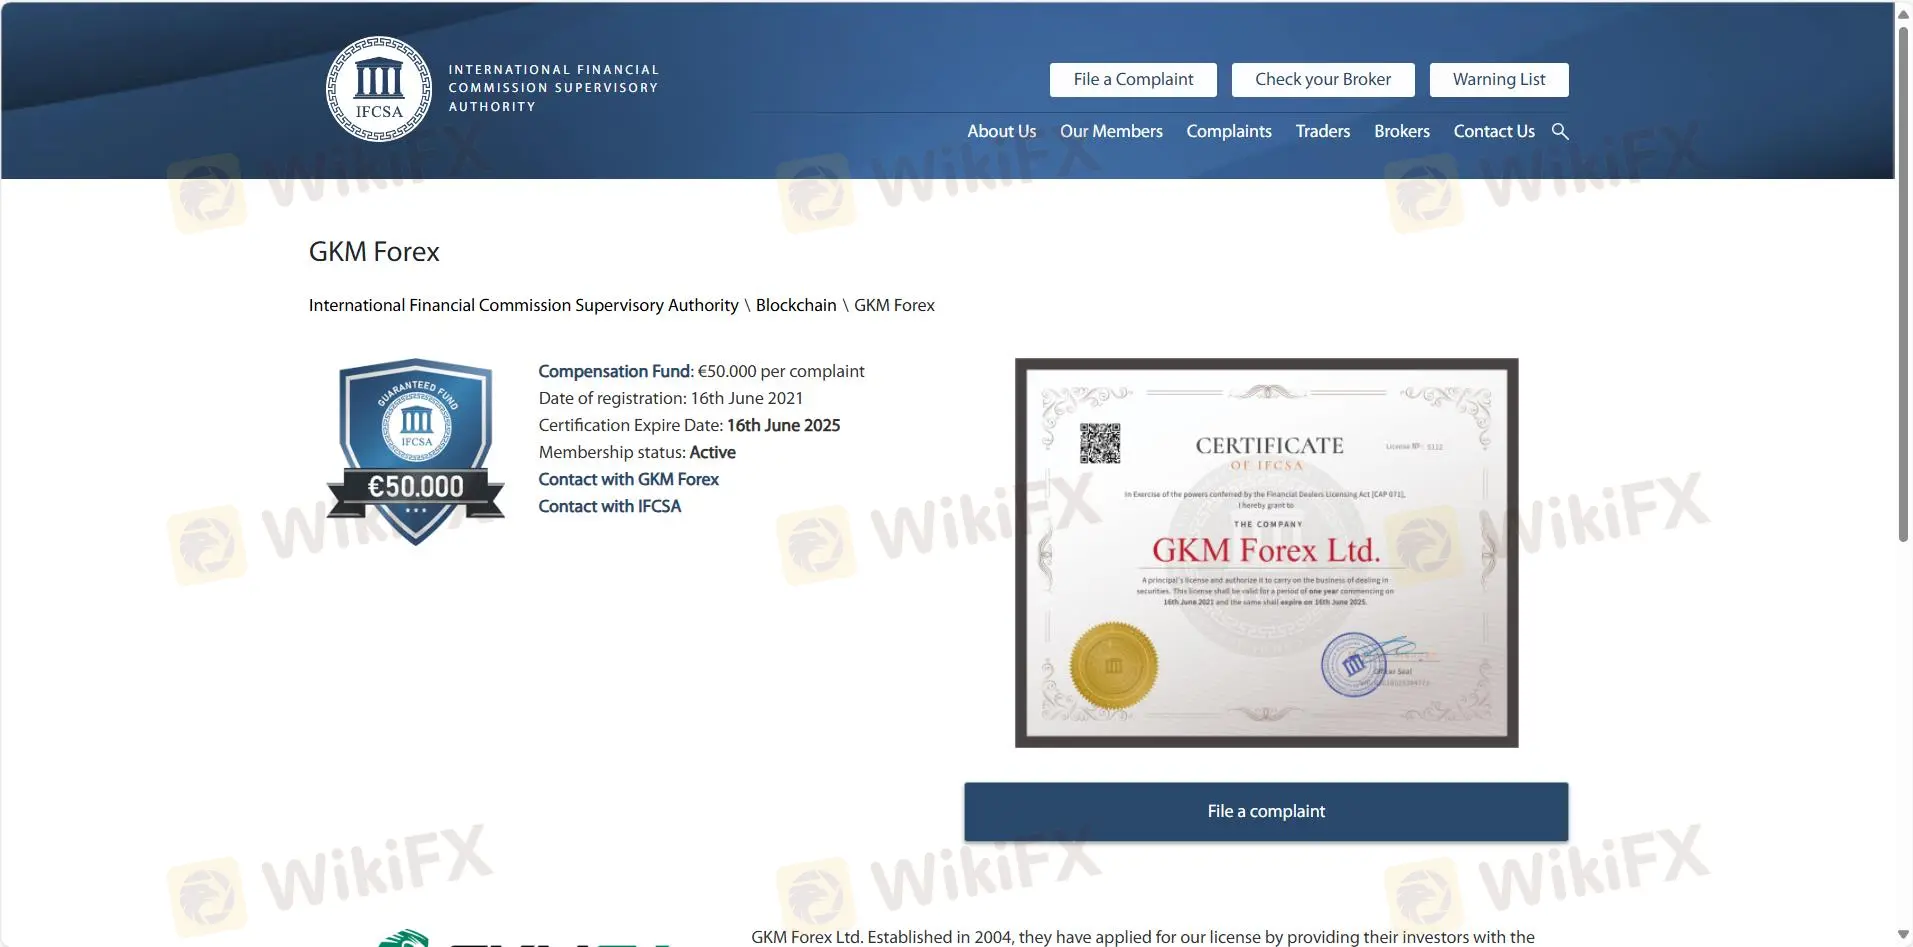The width and height of the screenshot is (1913, 947).
Task: Open the About Us menu
Action: click(1001, 131)
